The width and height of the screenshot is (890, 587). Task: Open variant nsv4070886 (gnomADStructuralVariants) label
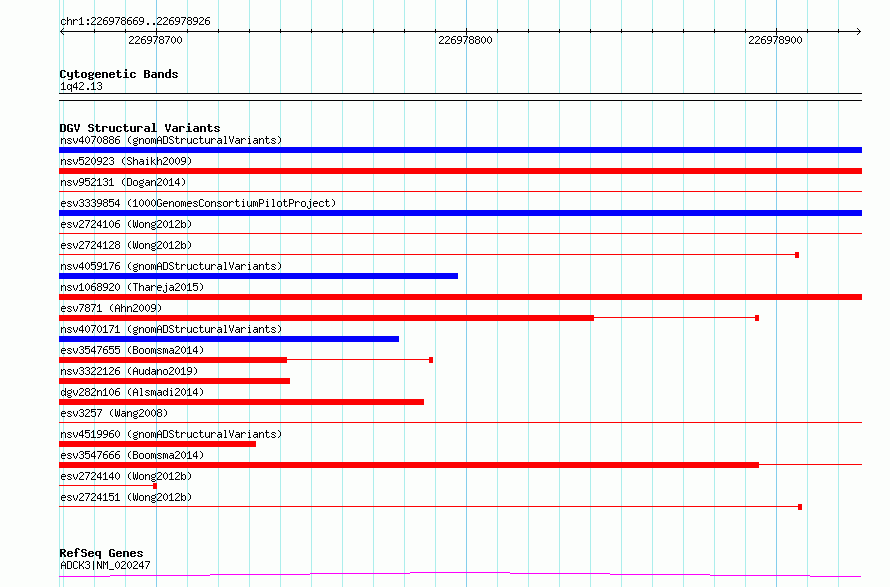point(171,140)
